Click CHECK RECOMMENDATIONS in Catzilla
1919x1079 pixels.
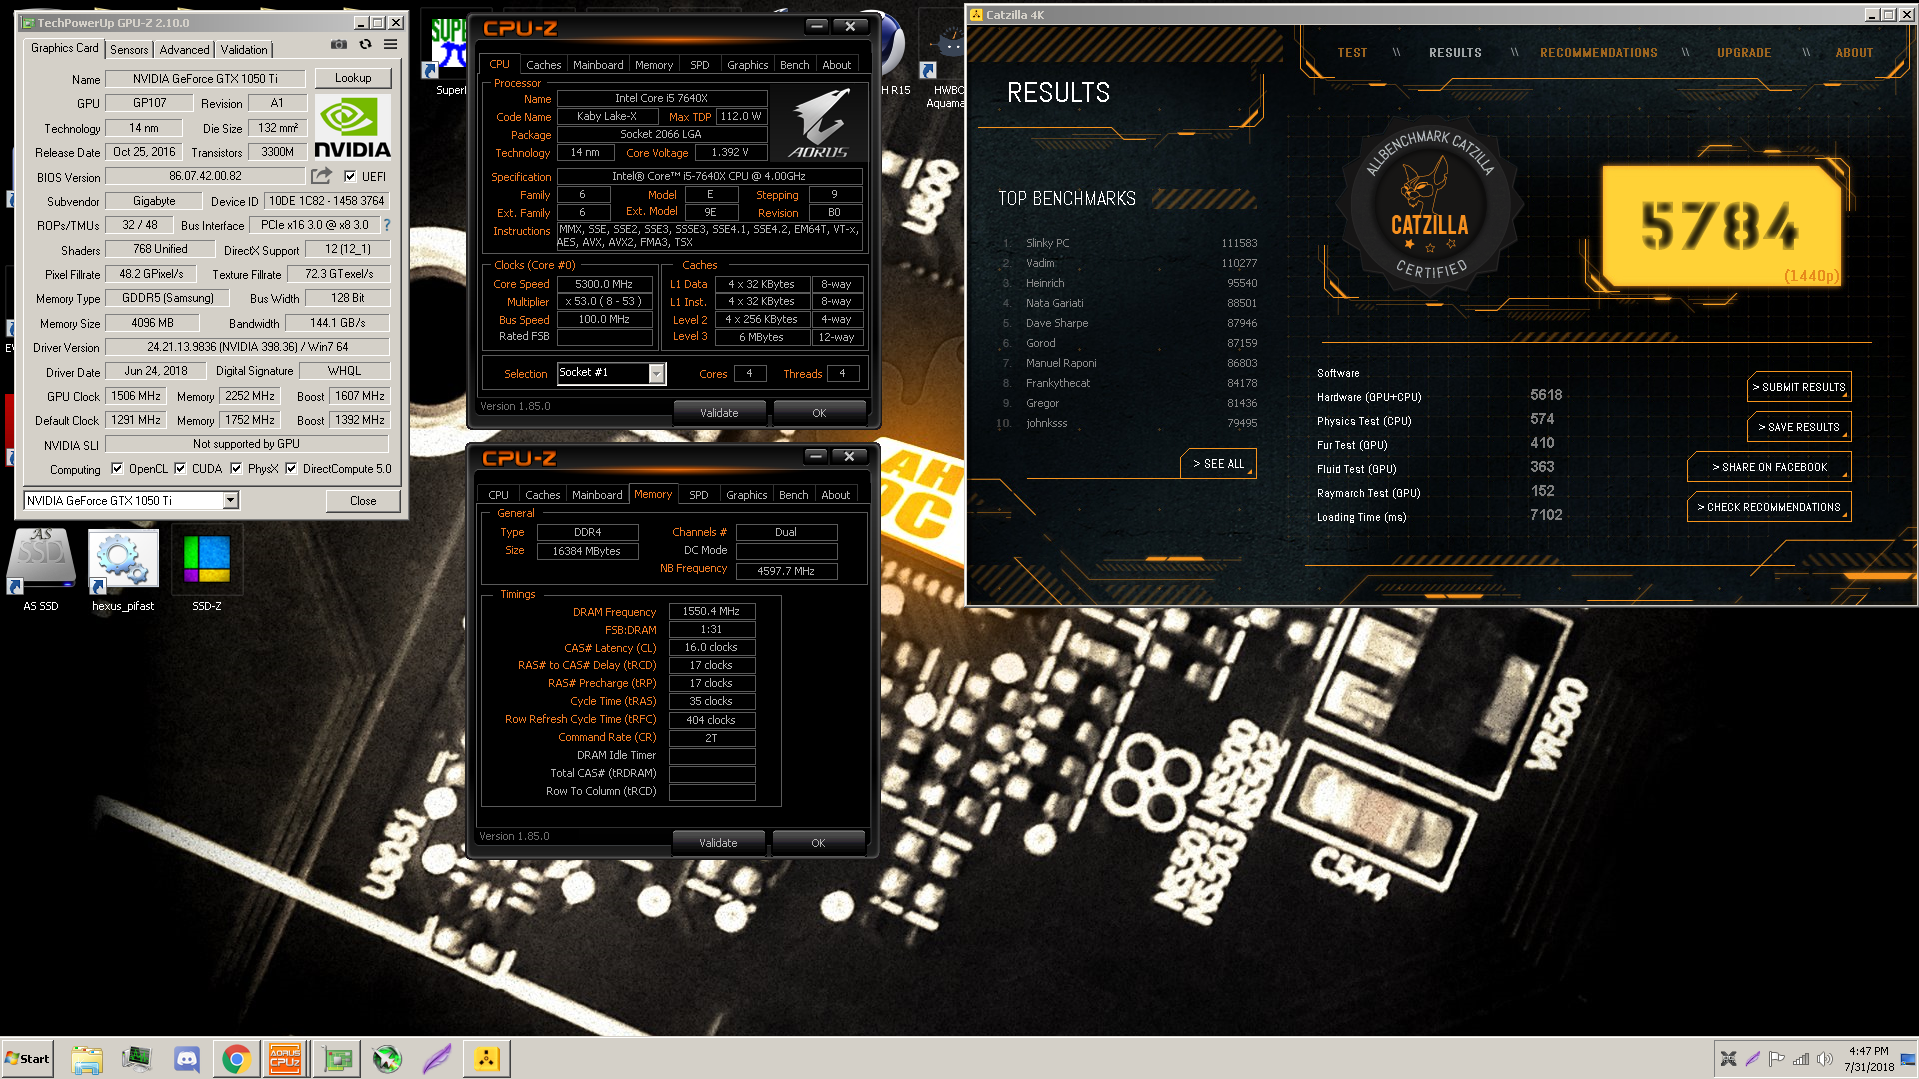[1769, 507]
